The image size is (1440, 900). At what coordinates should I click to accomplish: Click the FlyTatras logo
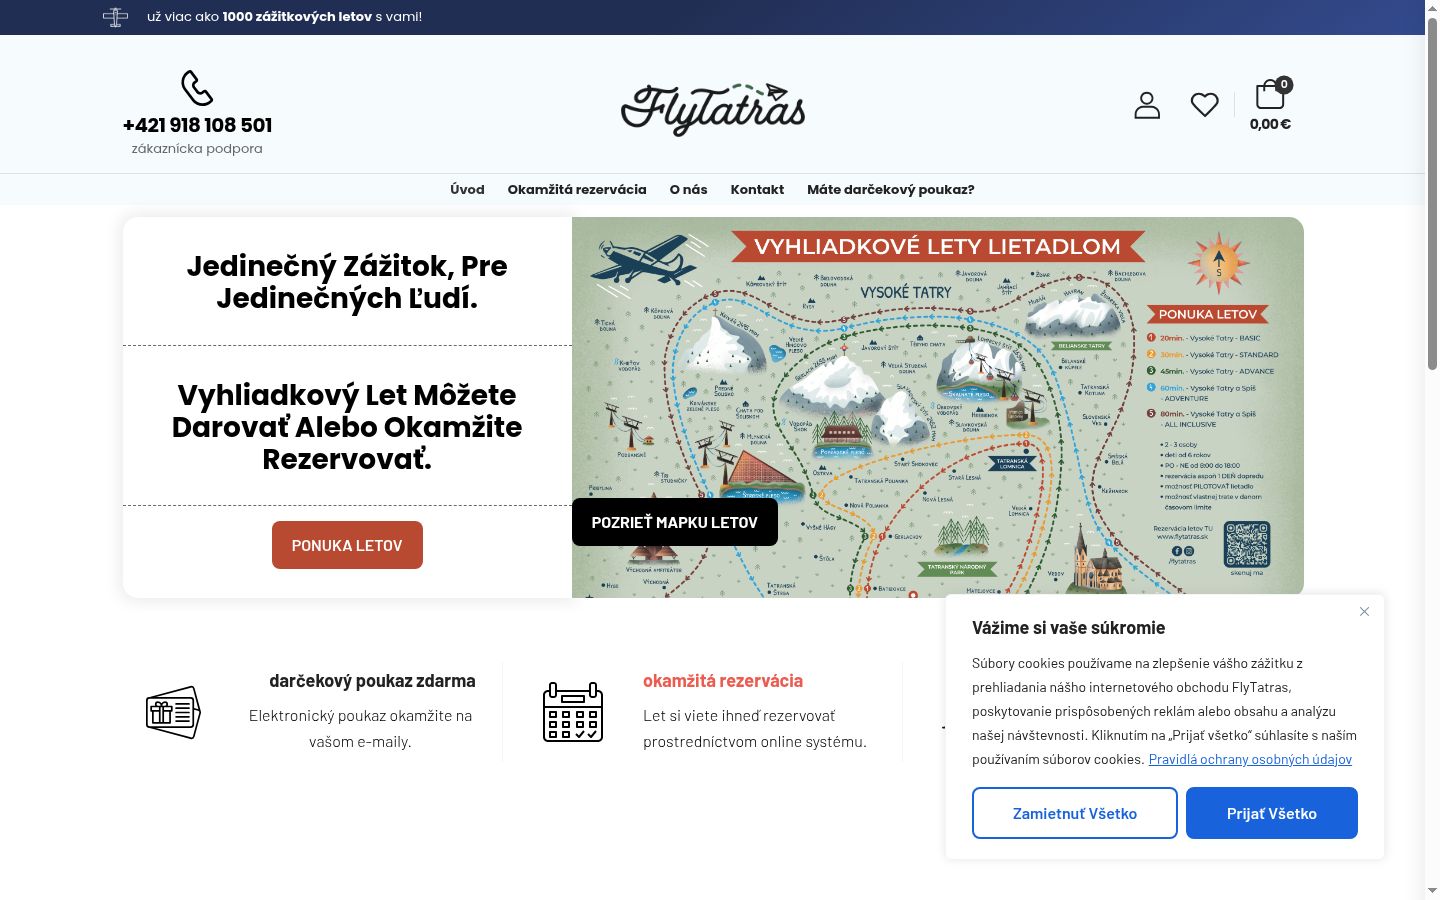(713, 109)
